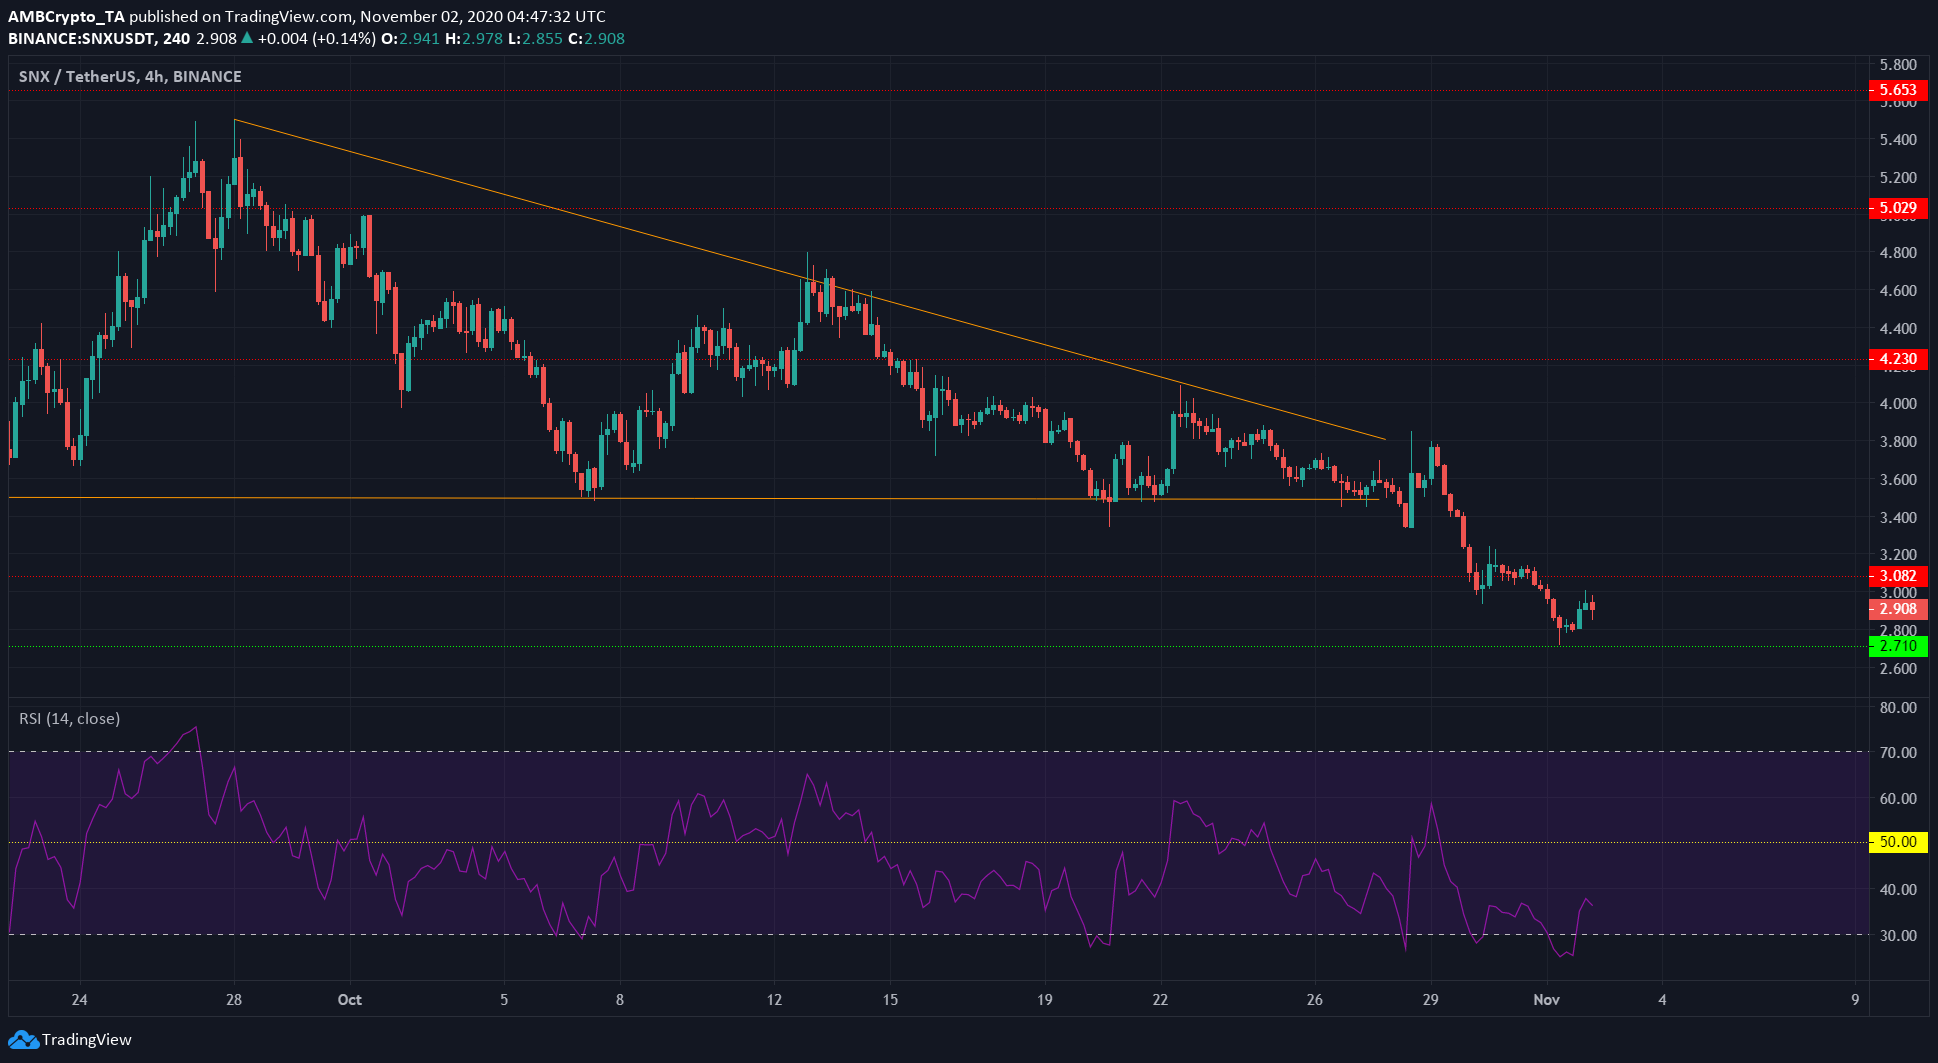Click the 3.082 red price tag

pos(1898,576)
